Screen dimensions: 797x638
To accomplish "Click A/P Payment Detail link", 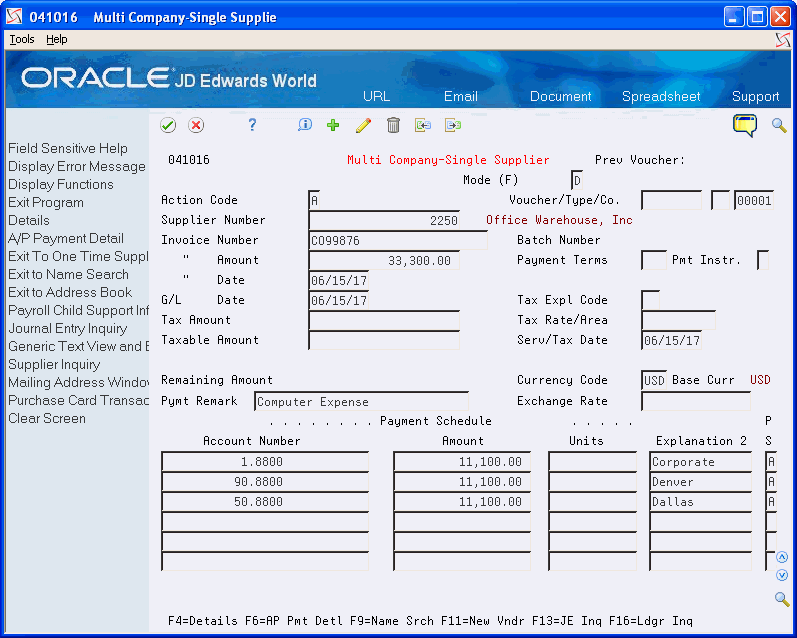I will pyautogui.click(x=66, y=238).
